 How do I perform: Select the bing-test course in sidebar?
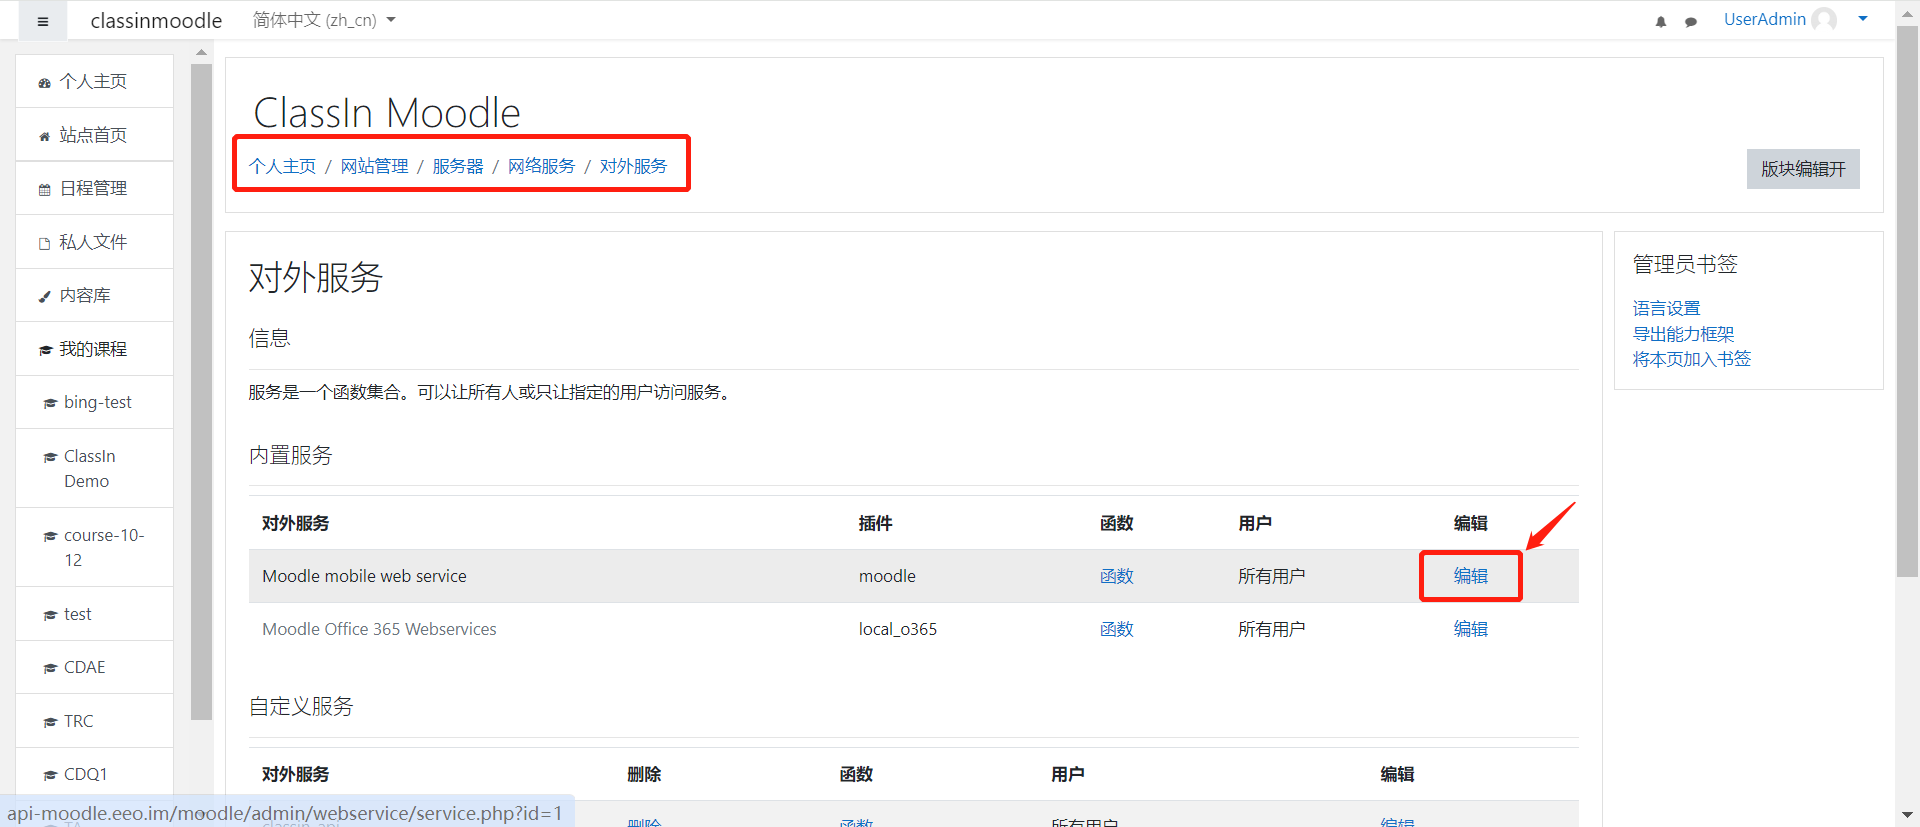pos(97,402)
